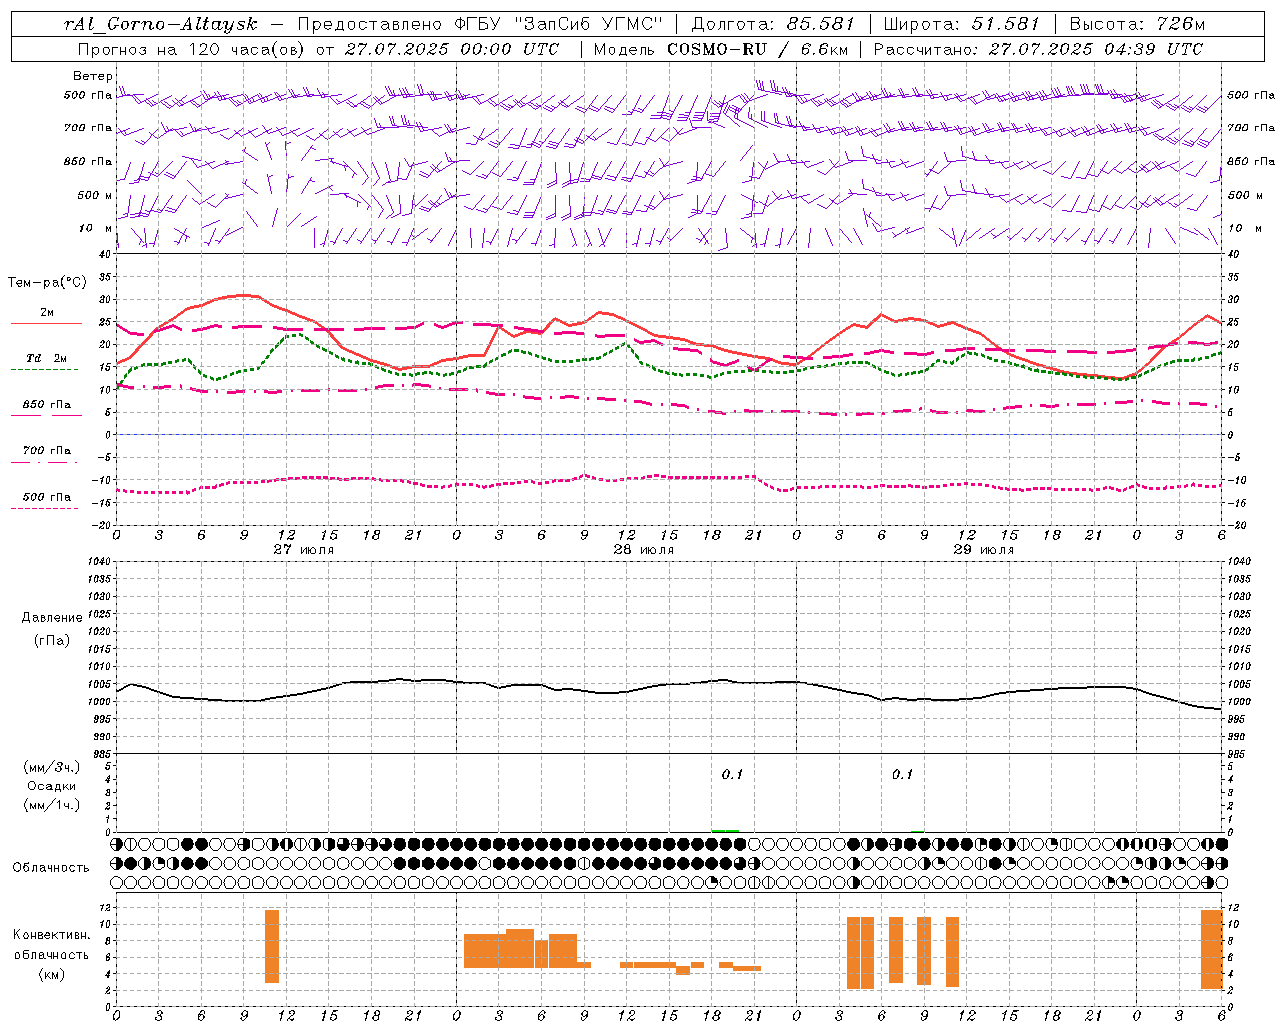Click the Осадки precipitation label
This screenshot has width=1280, height=1024.
point(52,786)
